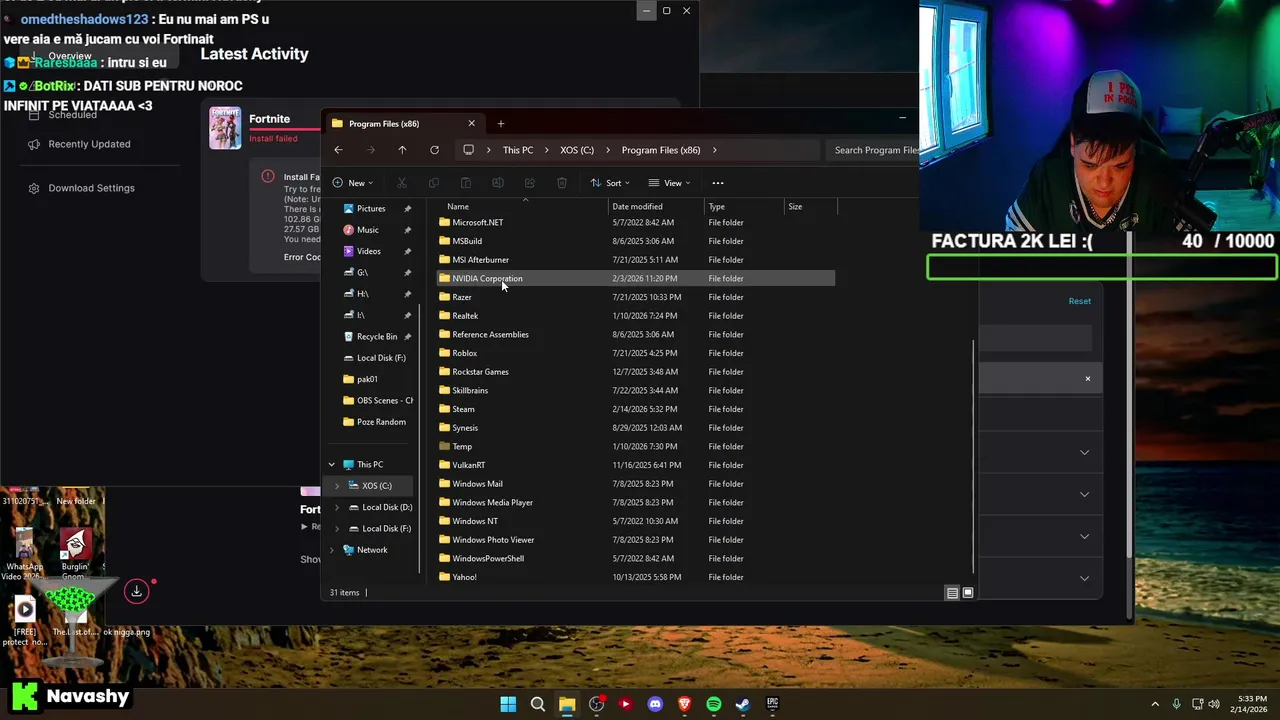Click This PC in address breadcrumb
This screenshot has width=1280, height=720.
pos(518,150)
